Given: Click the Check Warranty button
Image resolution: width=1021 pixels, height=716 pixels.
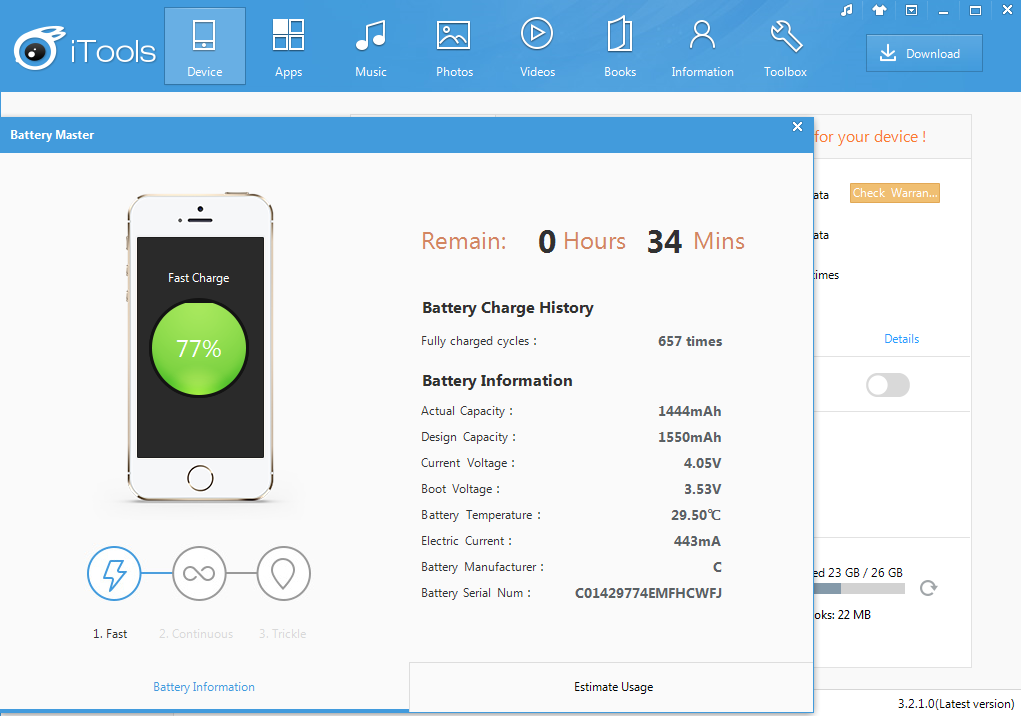Looking at the screenshot, I should (895, 193).
